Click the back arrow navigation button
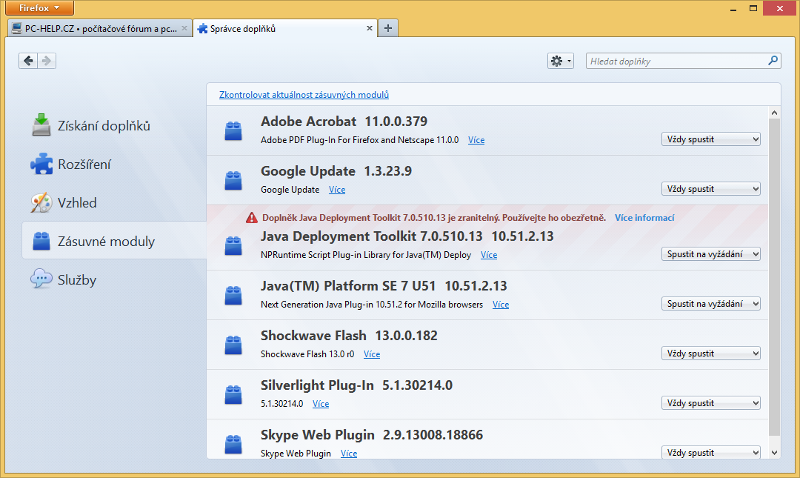The image size is (800, 478). pyautogui.click(x=28, y=61)
